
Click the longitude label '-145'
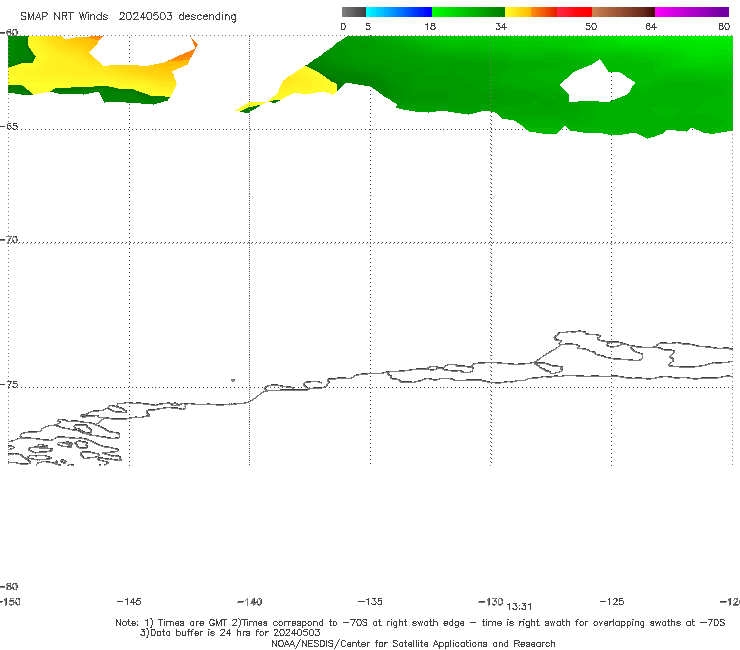point(129,602)
